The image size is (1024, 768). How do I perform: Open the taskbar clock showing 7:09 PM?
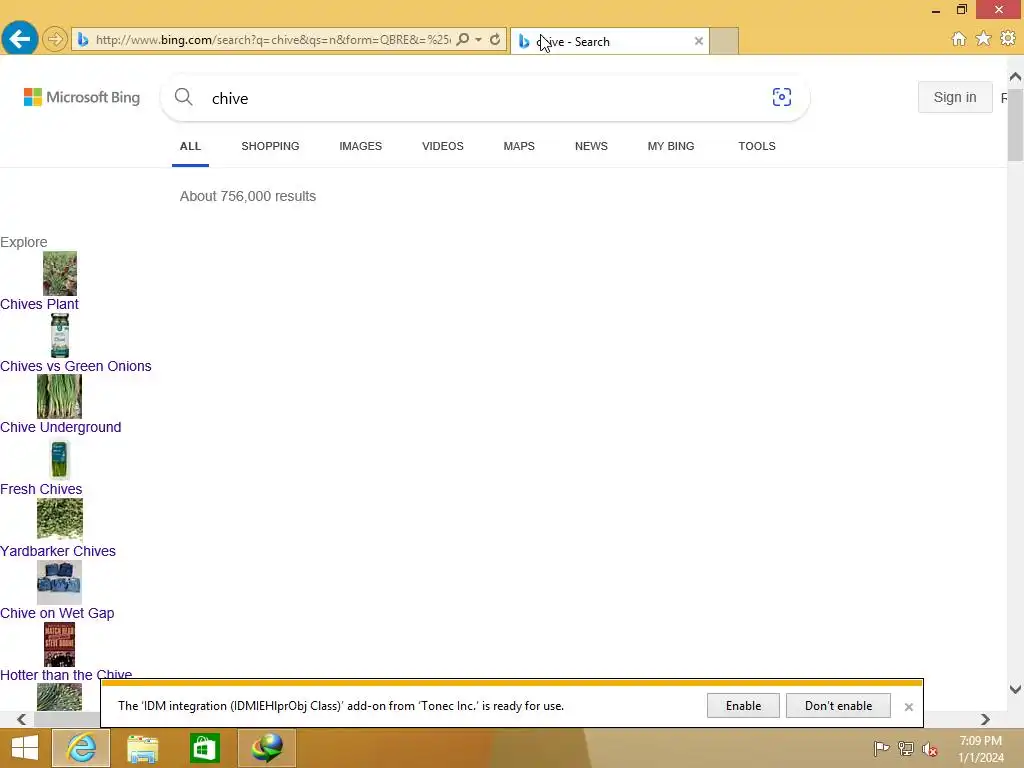pos(981,748)
